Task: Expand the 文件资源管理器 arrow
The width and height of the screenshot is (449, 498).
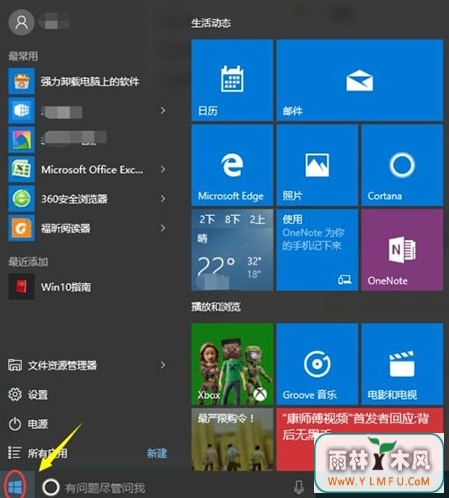Action: [x=163, y=365]
